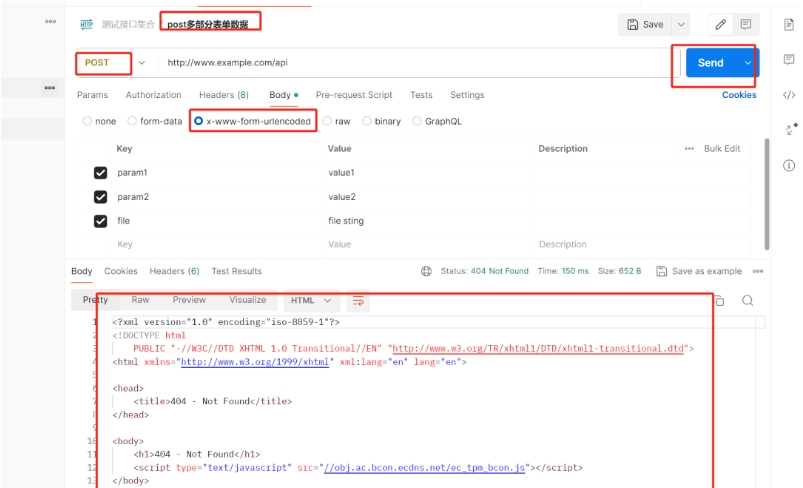Open the documentation icon in right sidebar

coord(789,24)
